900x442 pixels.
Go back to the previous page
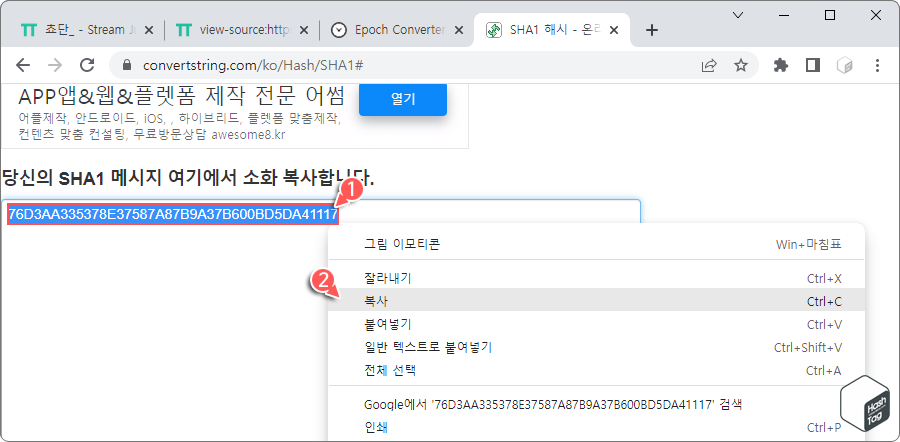[23, 65]
